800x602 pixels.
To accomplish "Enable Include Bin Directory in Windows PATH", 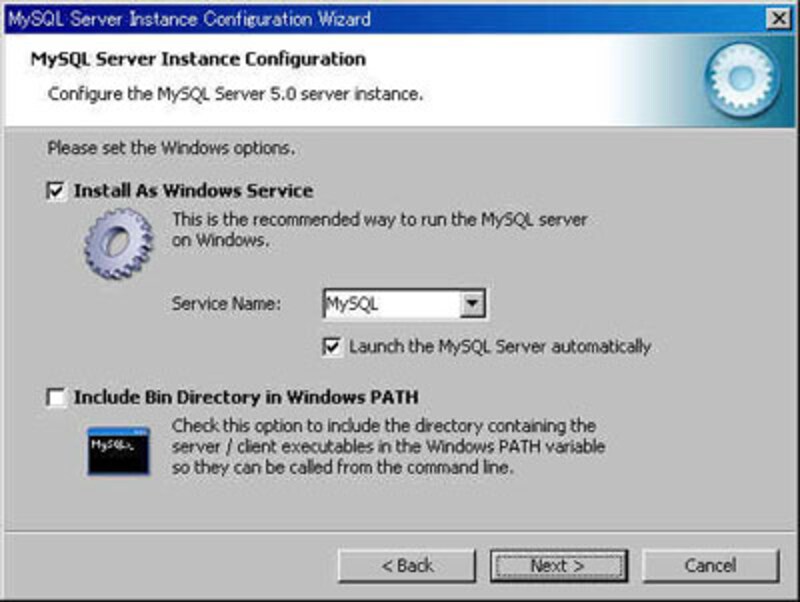I will 56,397.
